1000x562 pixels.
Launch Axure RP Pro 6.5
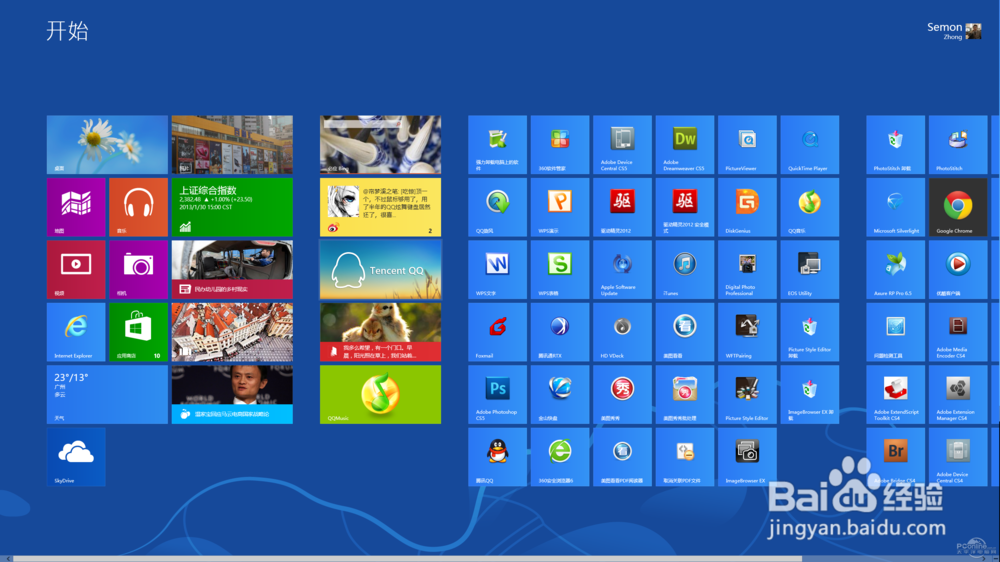(x=895, y=270)
